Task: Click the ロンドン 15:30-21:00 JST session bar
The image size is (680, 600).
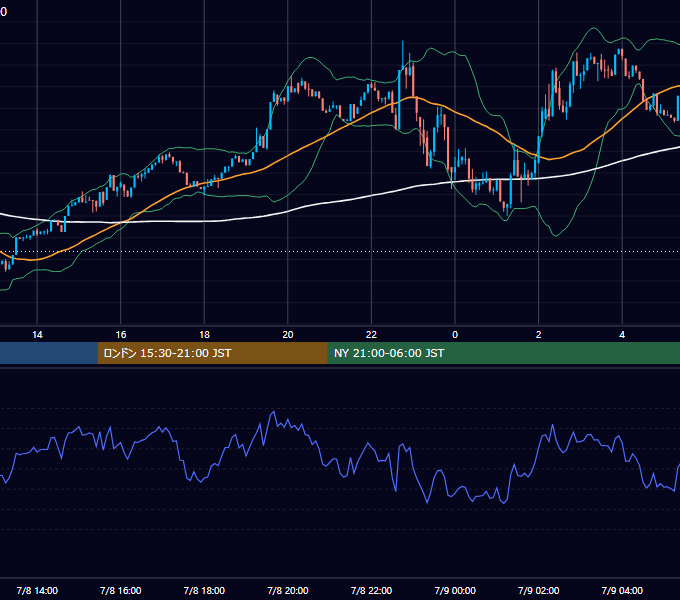Action: [212, 353]
